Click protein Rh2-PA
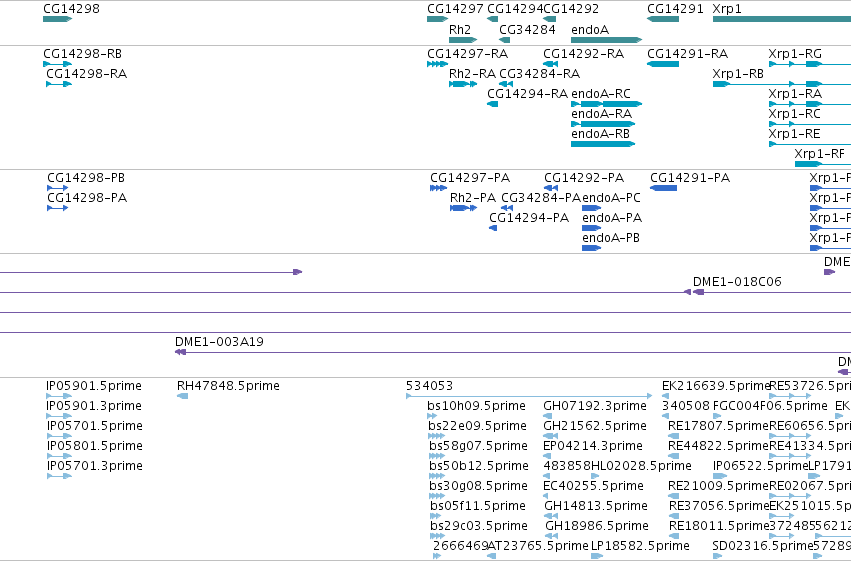Screen dimensions: 851x561 point(463,208)
